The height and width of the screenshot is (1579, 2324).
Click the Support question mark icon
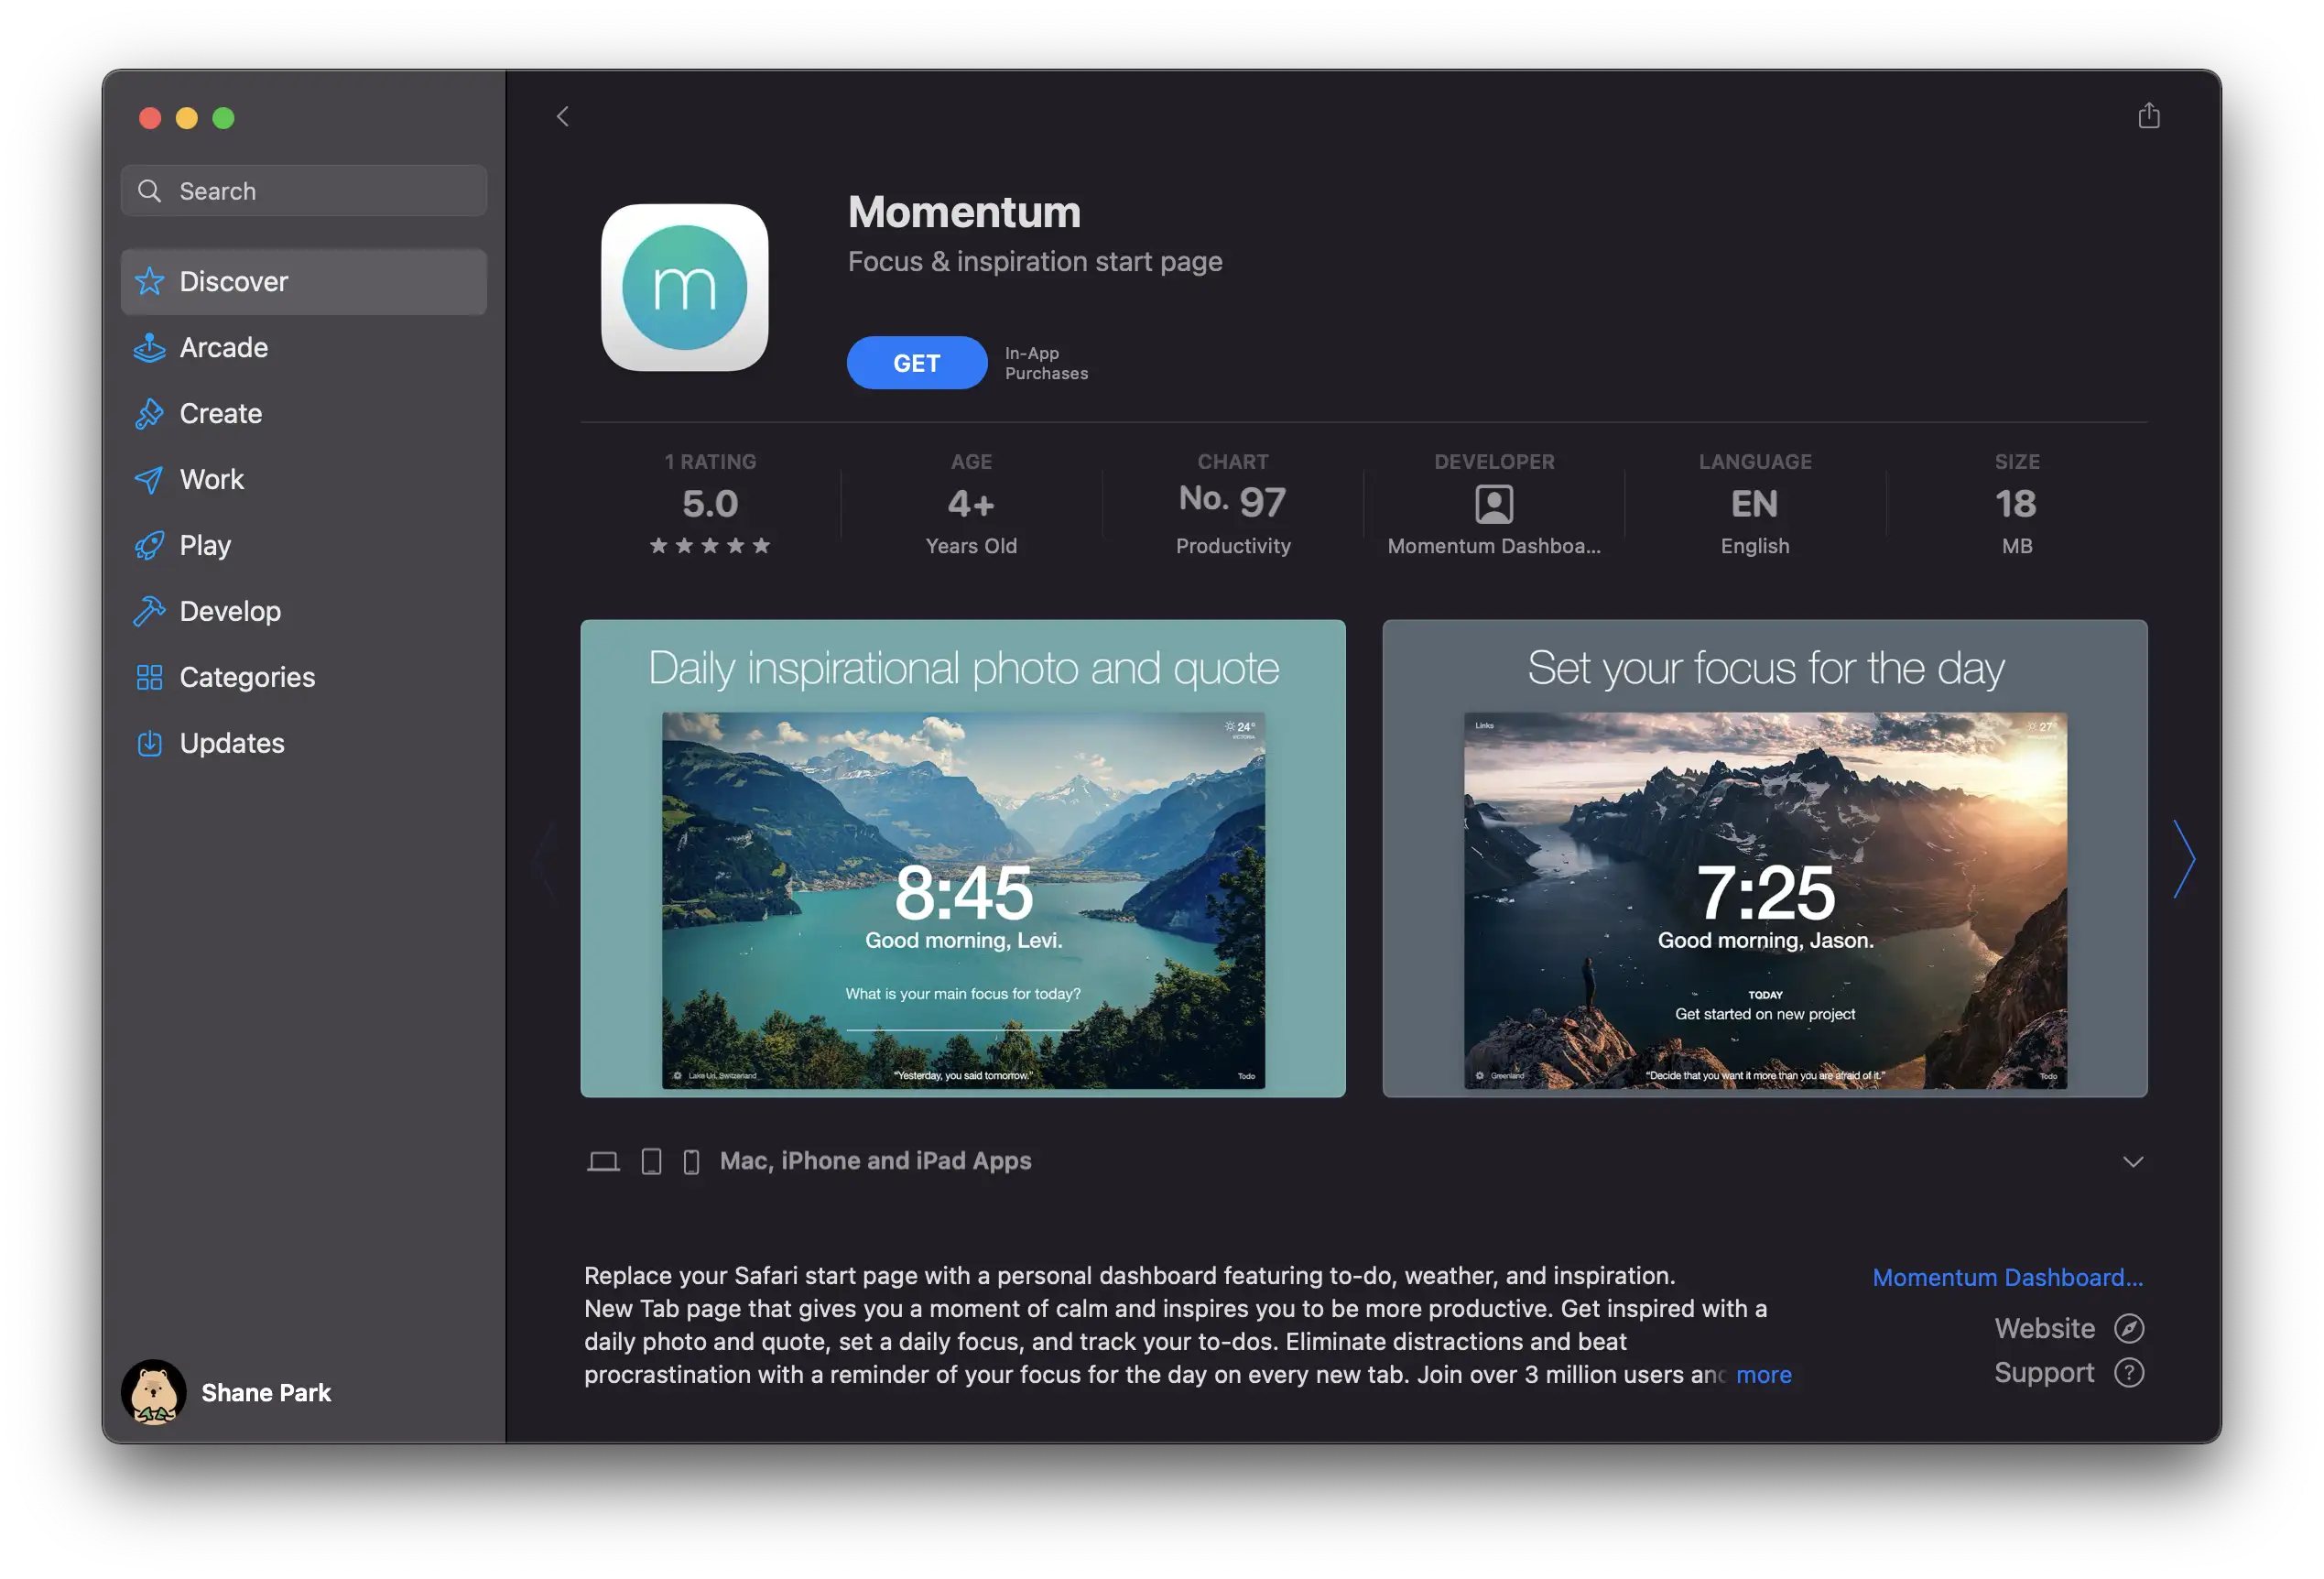[x=2128, y=1372]
